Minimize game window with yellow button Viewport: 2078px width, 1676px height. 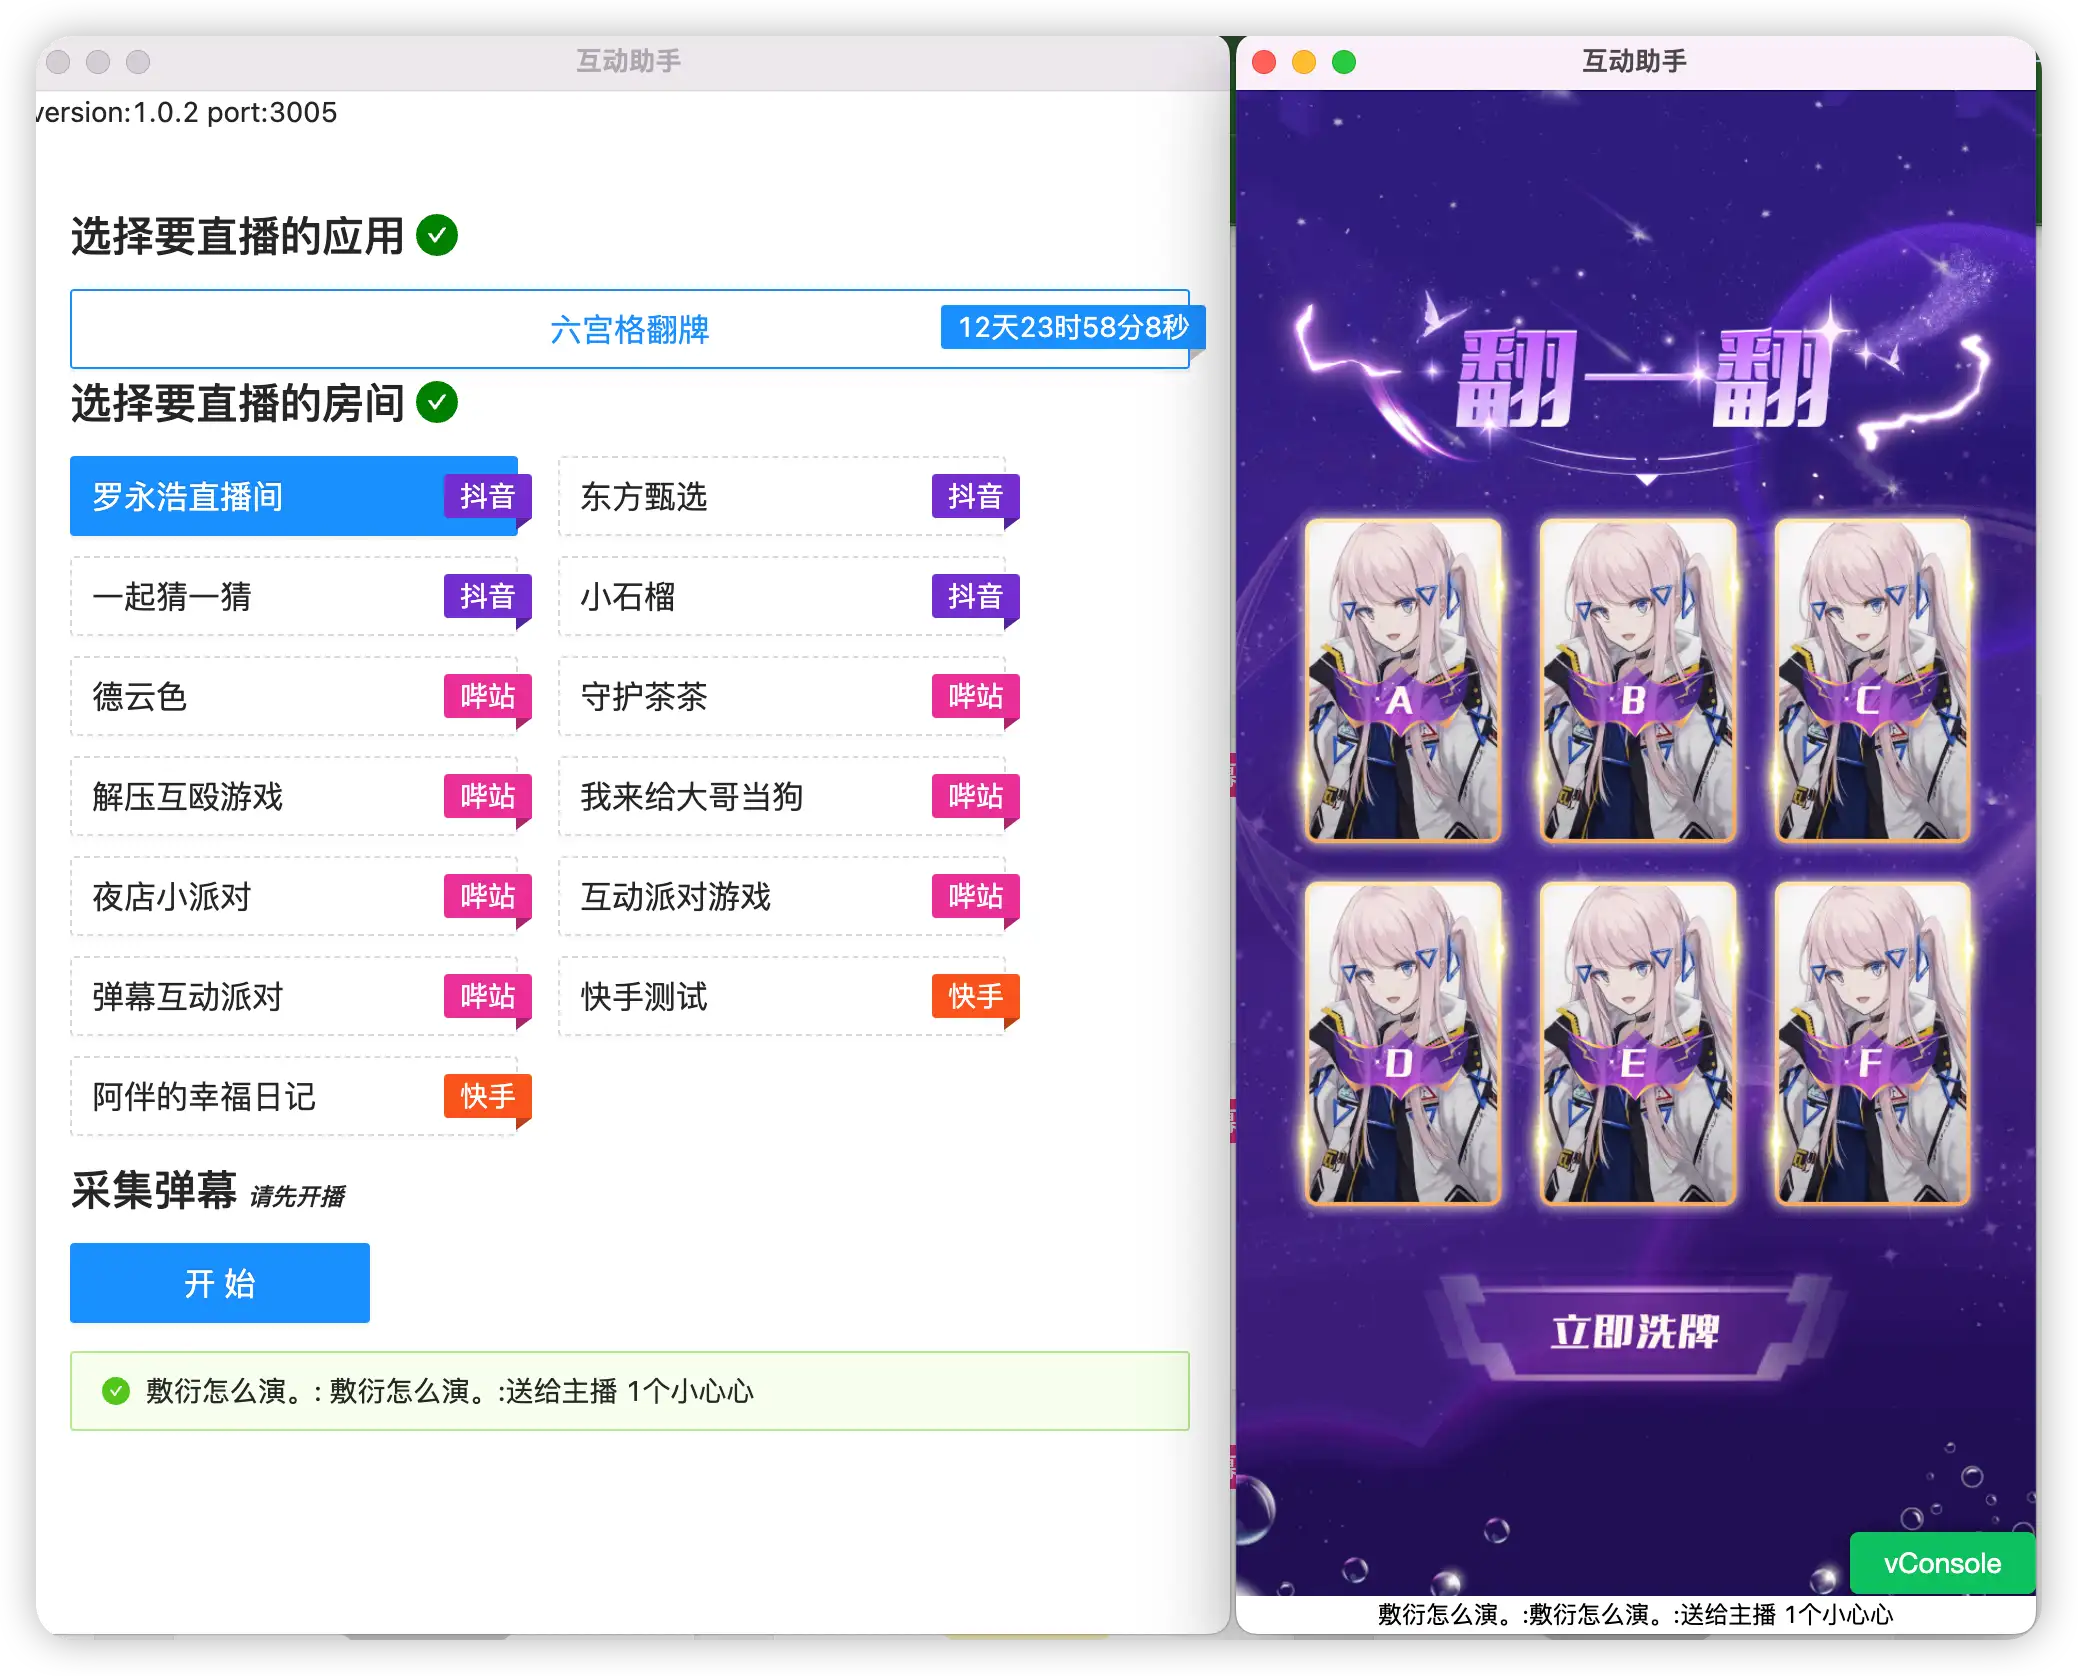coord(1304,62)
